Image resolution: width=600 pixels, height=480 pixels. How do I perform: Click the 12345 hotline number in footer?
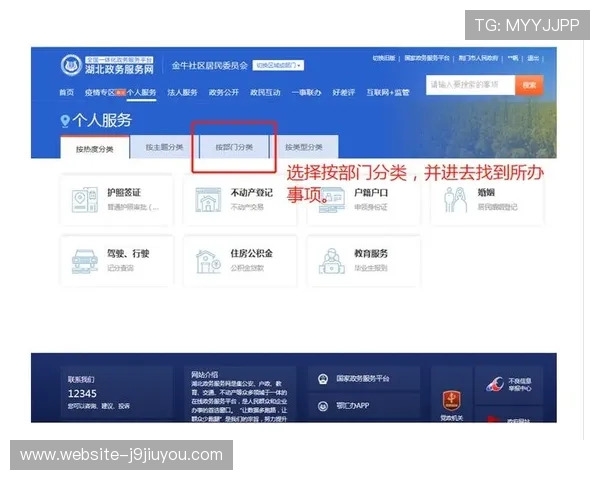pos(82,393)
